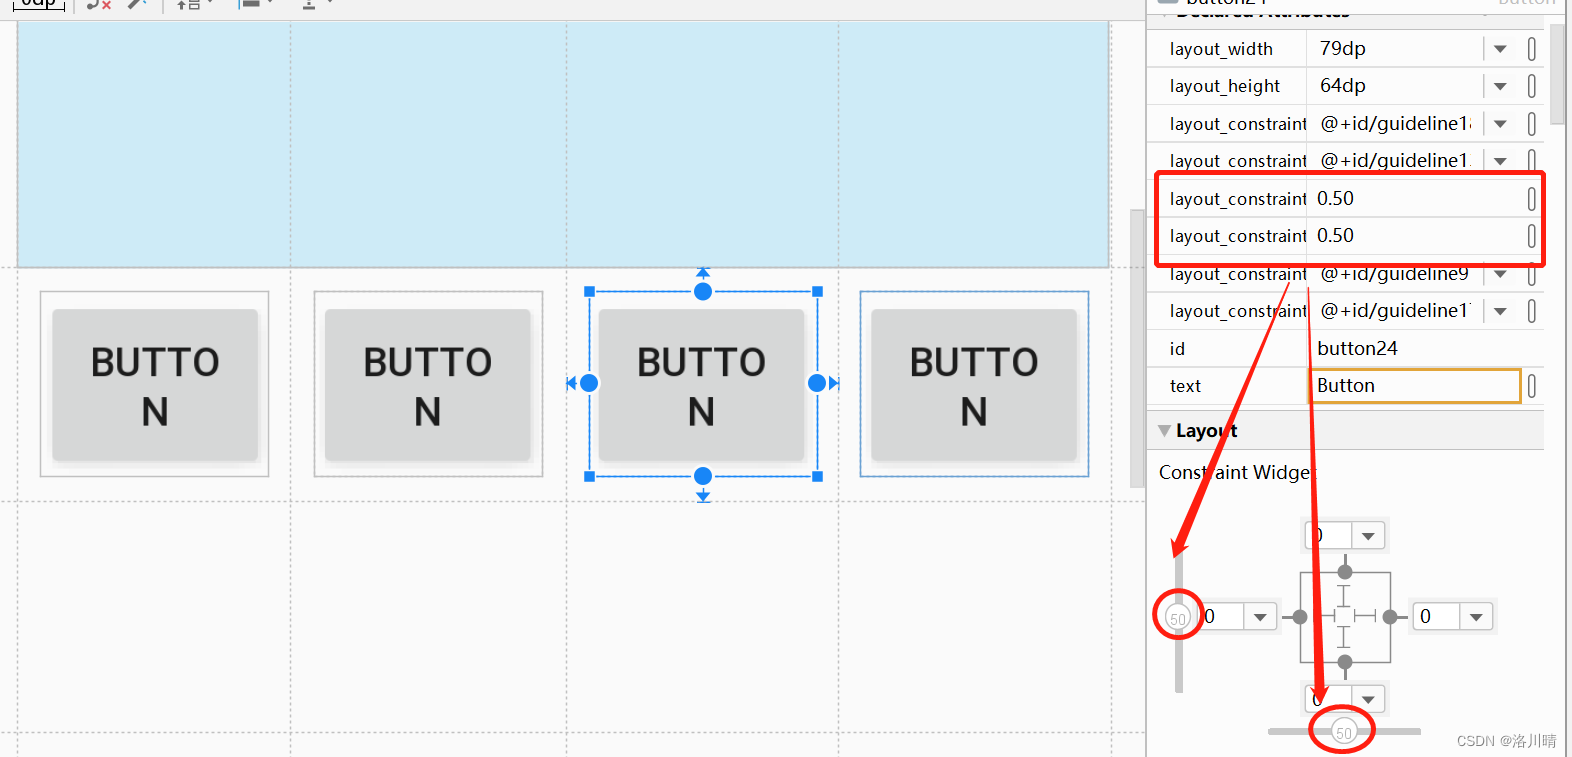This screenshot has height=757, width=1572.
Task: Collapse the Layout section
Action: [x=1164, y=430]
